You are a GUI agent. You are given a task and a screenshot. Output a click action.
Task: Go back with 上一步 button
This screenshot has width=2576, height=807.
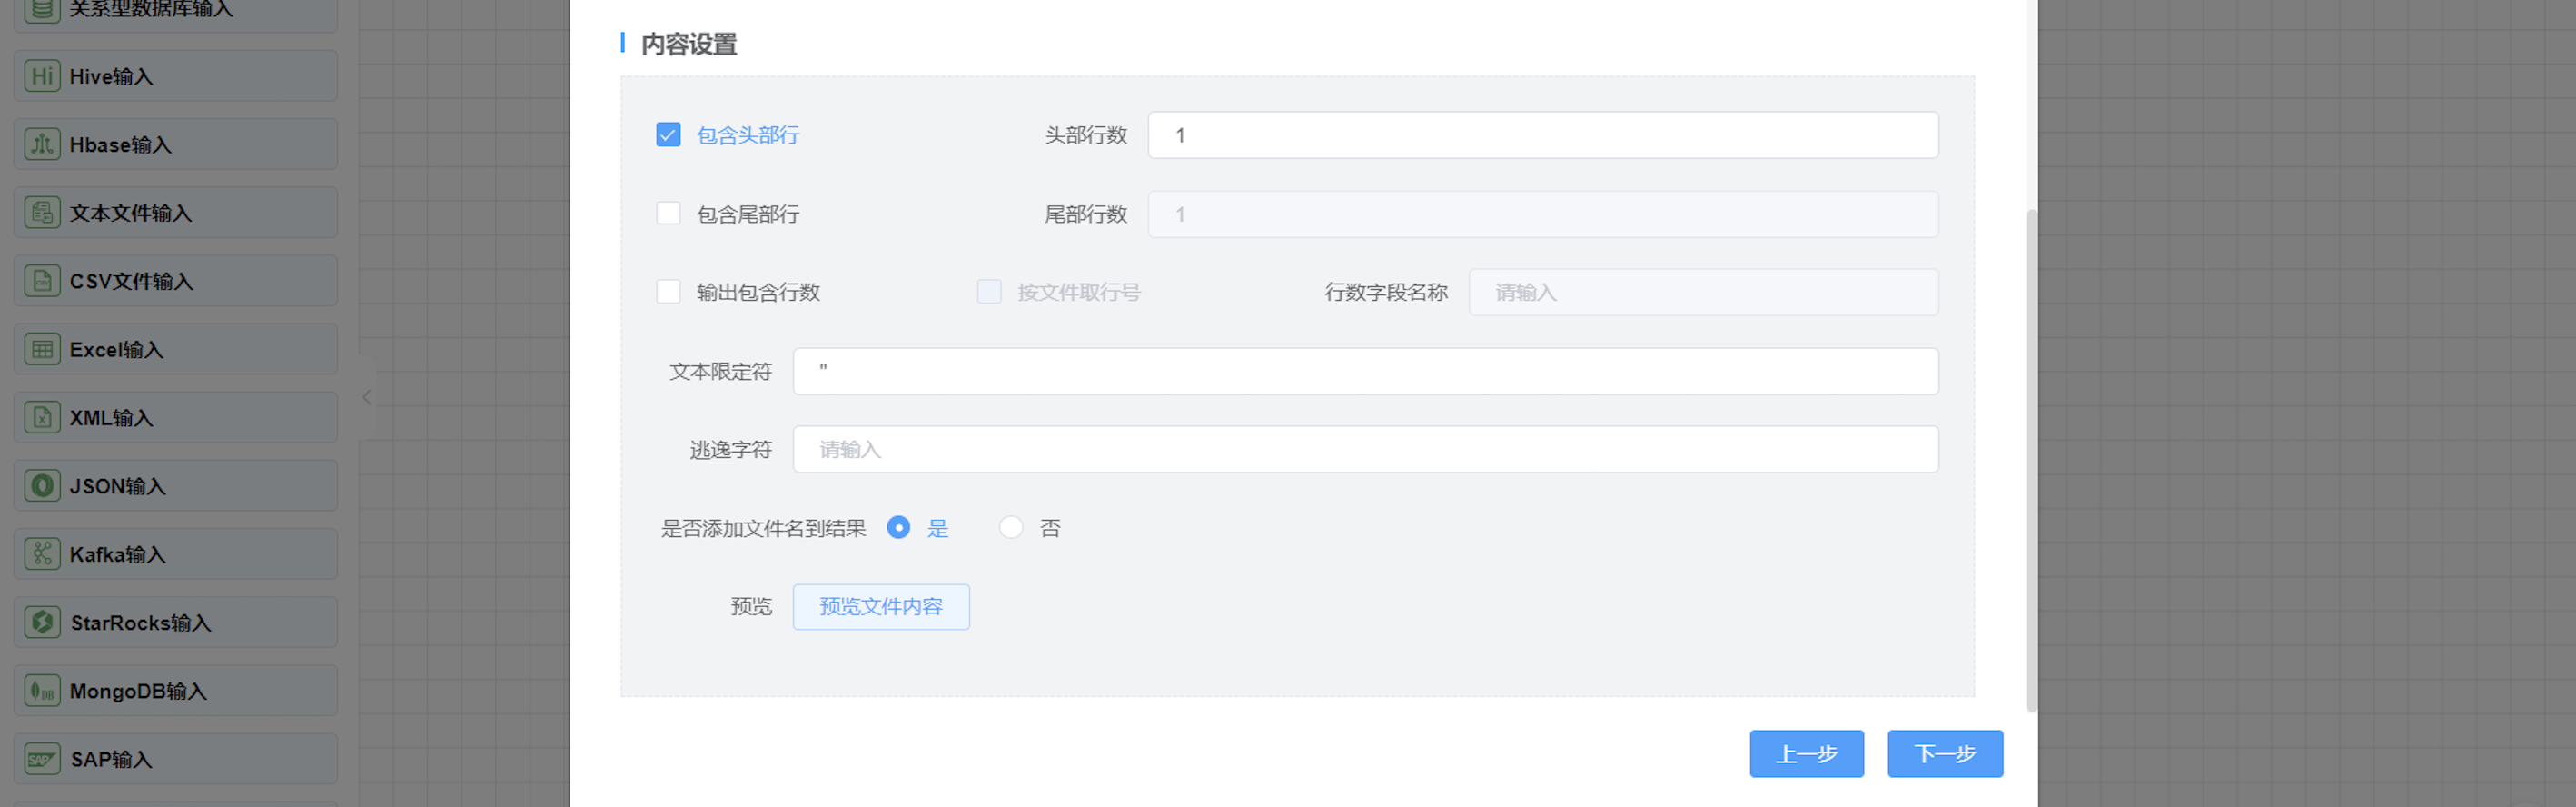pos(1806,754)
